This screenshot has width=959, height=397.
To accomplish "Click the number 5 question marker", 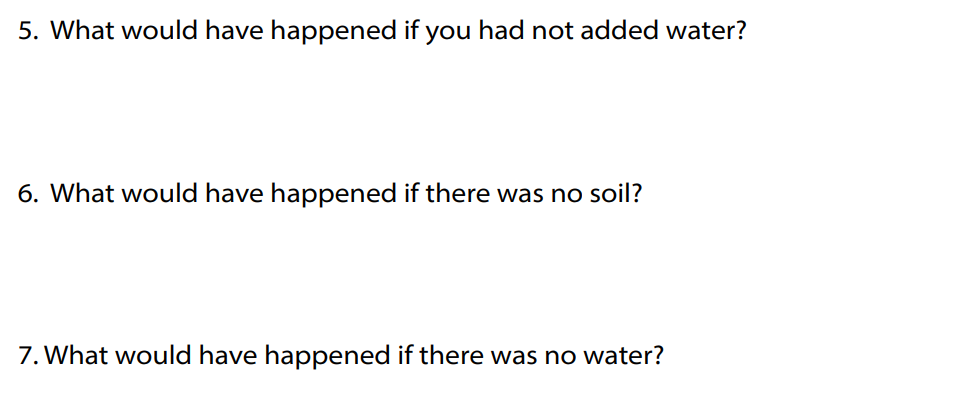I will click(28, 31).
